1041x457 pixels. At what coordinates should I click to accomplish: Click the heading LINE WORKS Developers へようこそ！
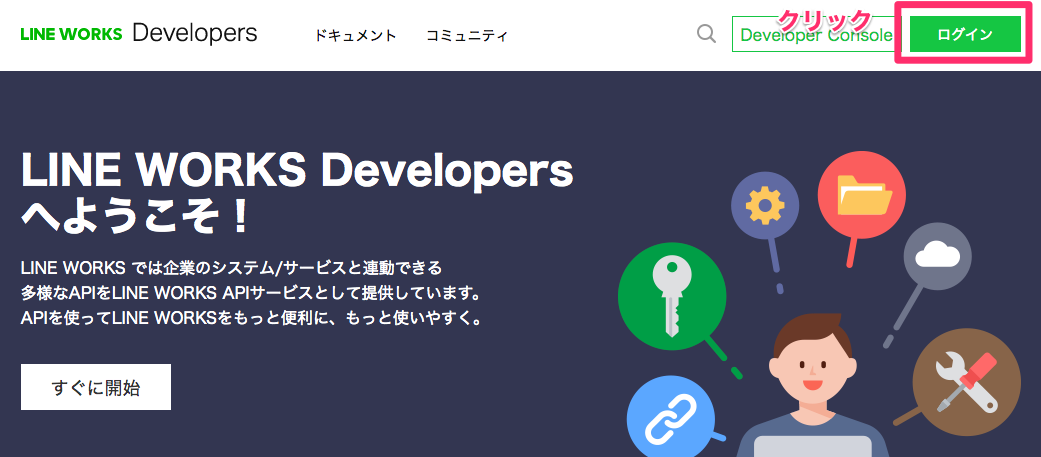point(297,194)
